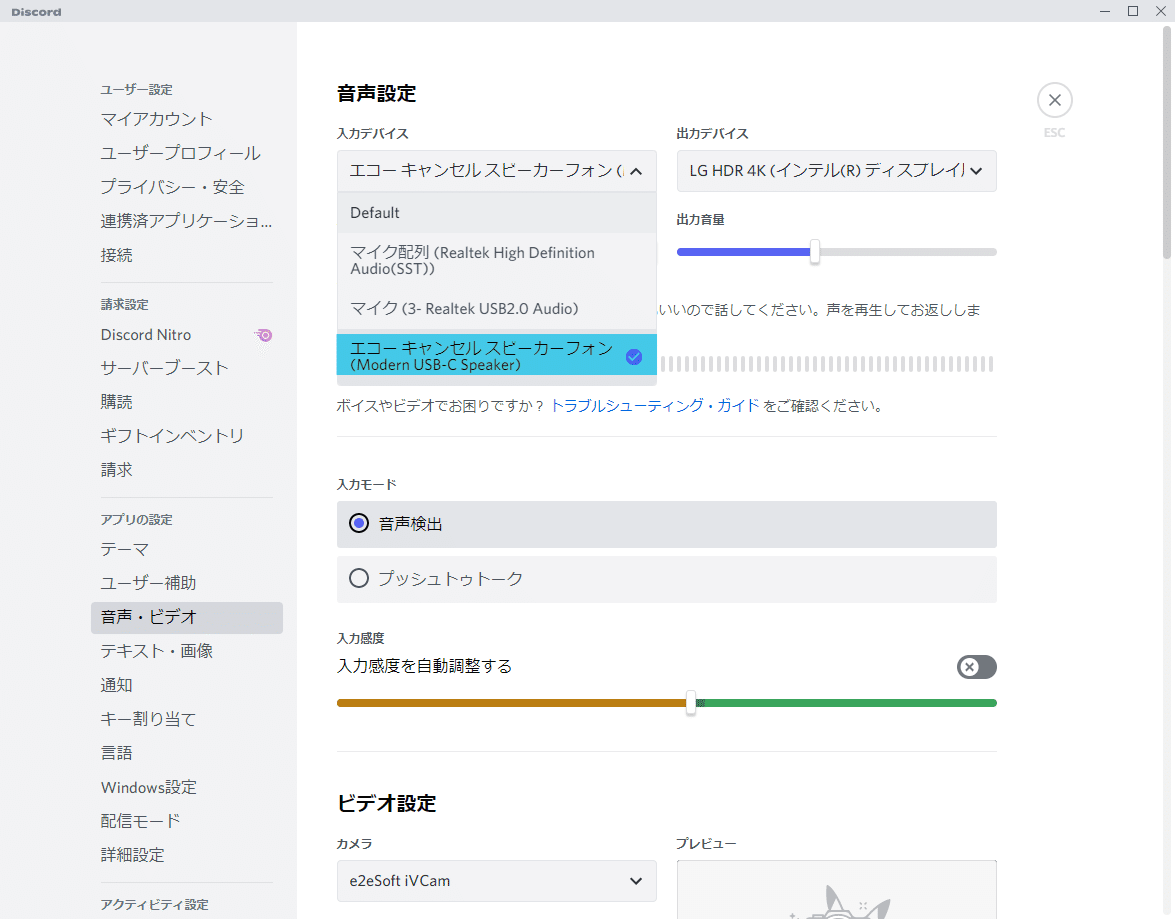The image size is (1175, 919).
Task: Open the 出力デバイス LG HDR 4K dropdown
Action: coord(836,171)
